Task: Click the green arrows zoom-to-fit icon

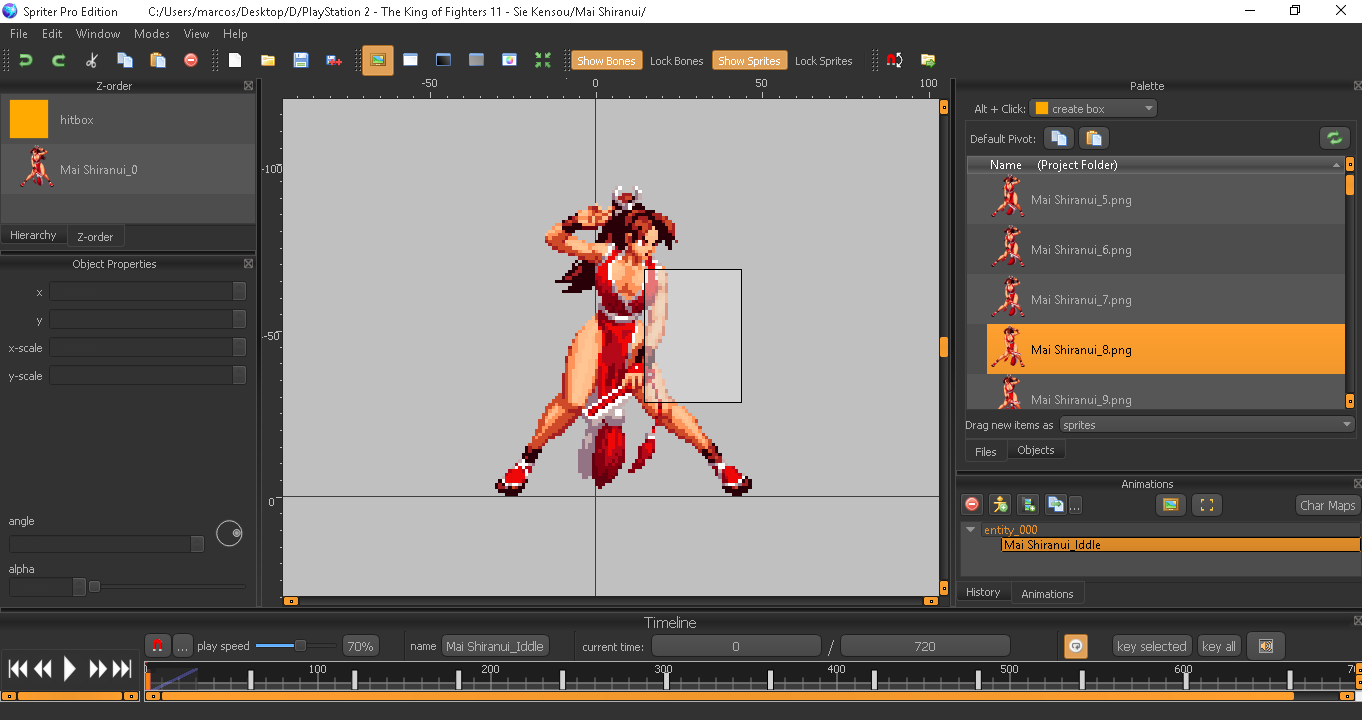Action: click(x=543, y=60)
